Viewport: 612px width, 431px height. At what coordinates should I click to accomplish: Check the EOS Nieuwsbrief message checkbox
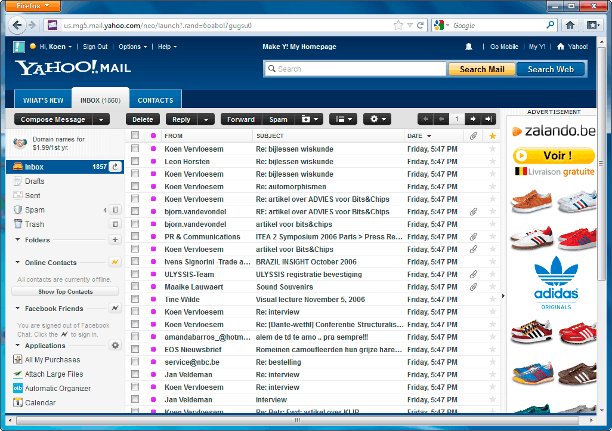135,349
